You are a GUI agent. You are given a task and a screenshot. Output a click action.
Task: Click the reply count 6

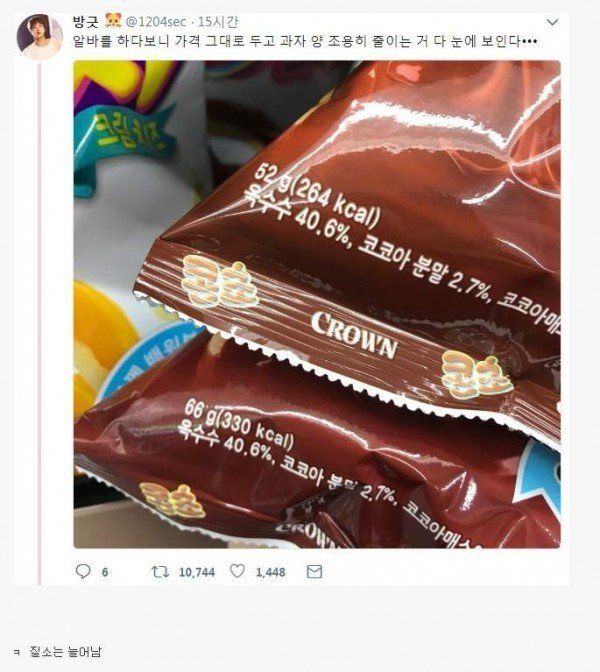[105, 572]
